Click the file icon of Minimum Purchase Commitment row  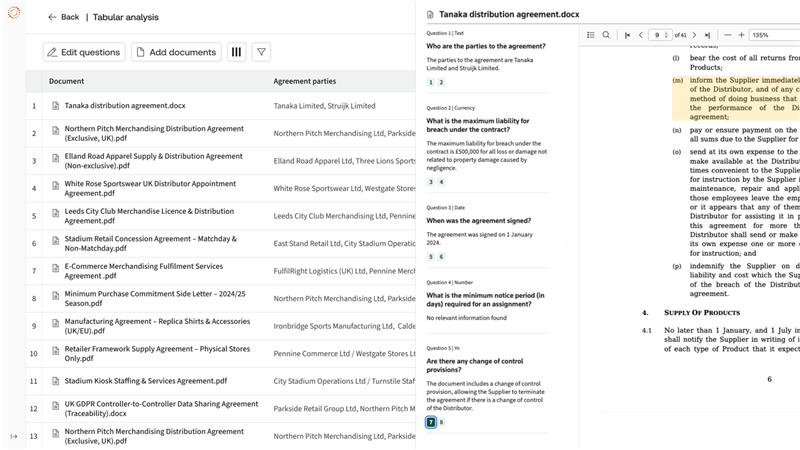click(56, 296)
